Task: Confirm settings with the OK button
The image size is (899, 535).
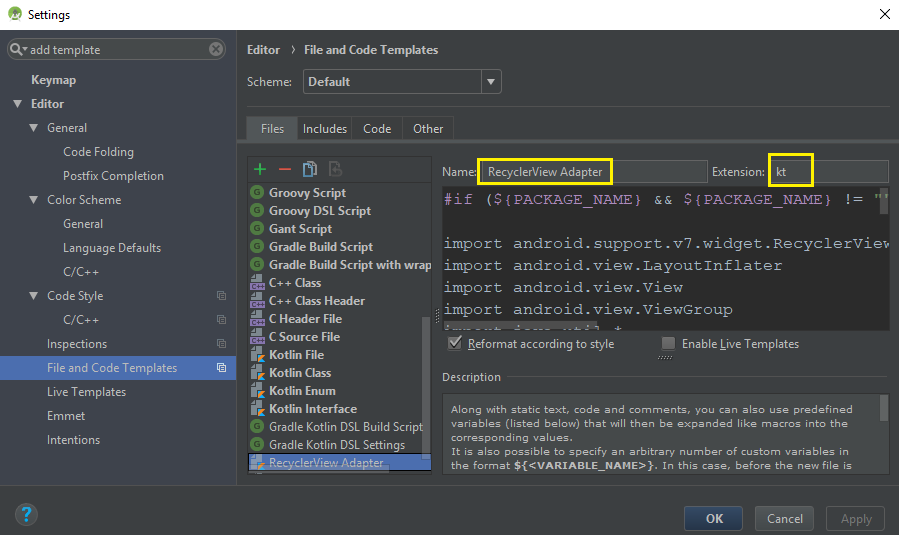Action: point(714,518)
